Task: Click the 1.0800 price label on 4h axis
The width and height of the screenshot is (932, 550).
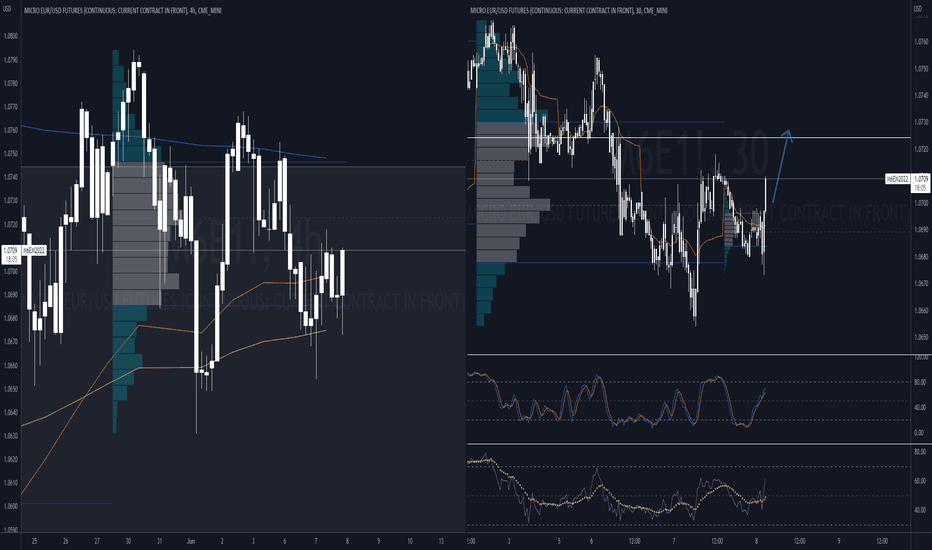Action: pyautogui.click(x=11, y=36)
